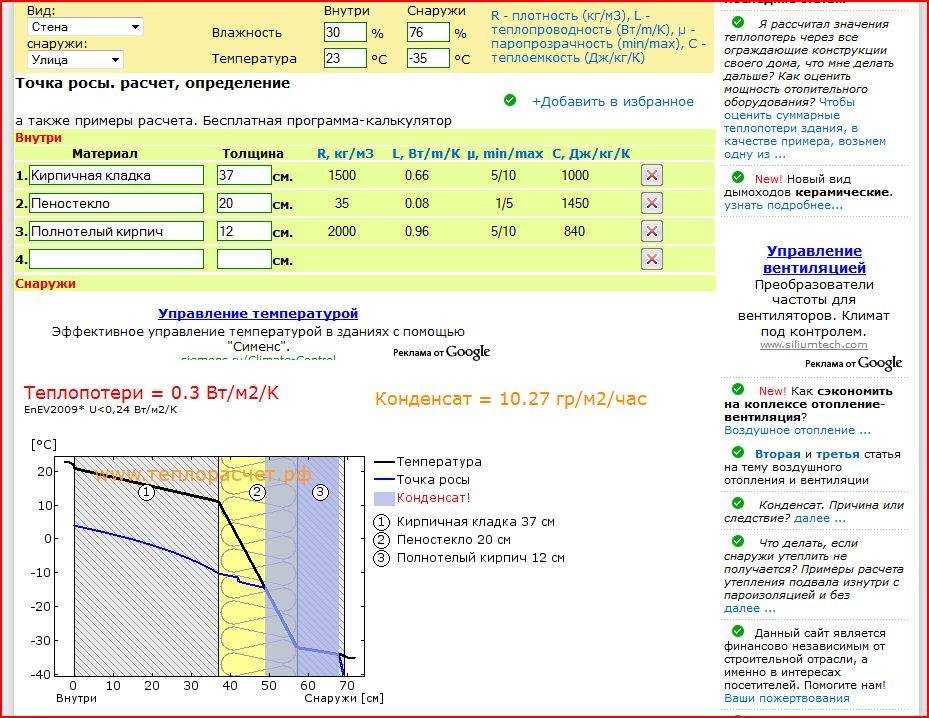Edit outside temperature field with -35

(x=428, y=57)
